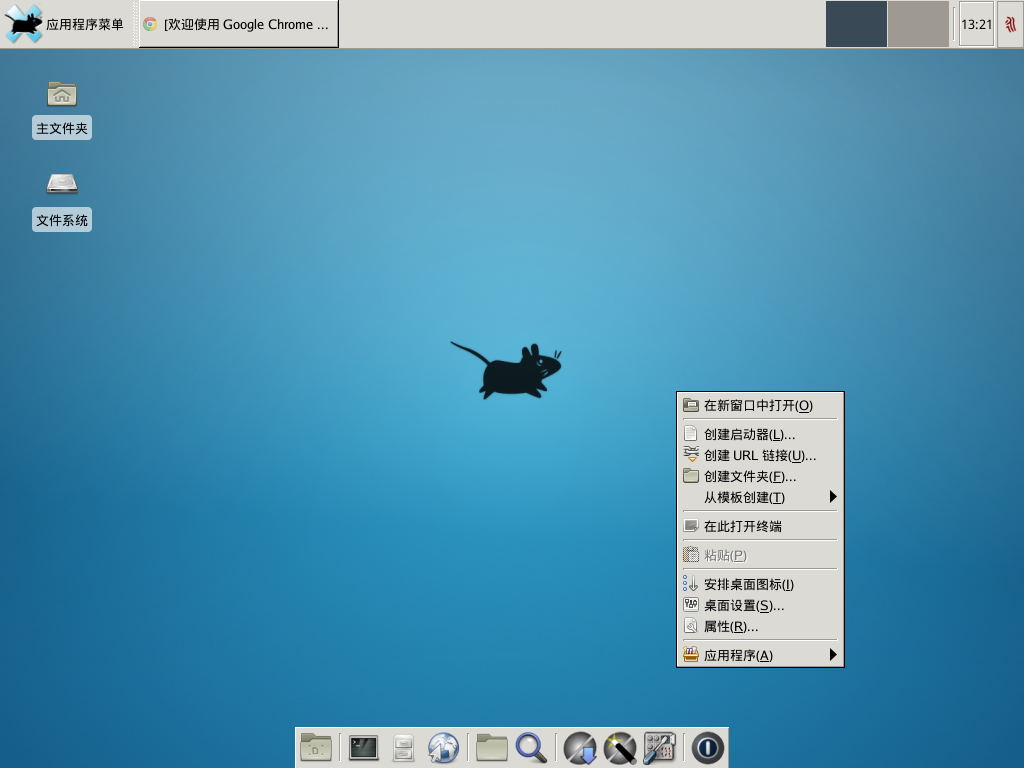Open the 主文件夹 home folder desktop icon
The width and height of the screenshot is (1024, 768).
[62, 109]
